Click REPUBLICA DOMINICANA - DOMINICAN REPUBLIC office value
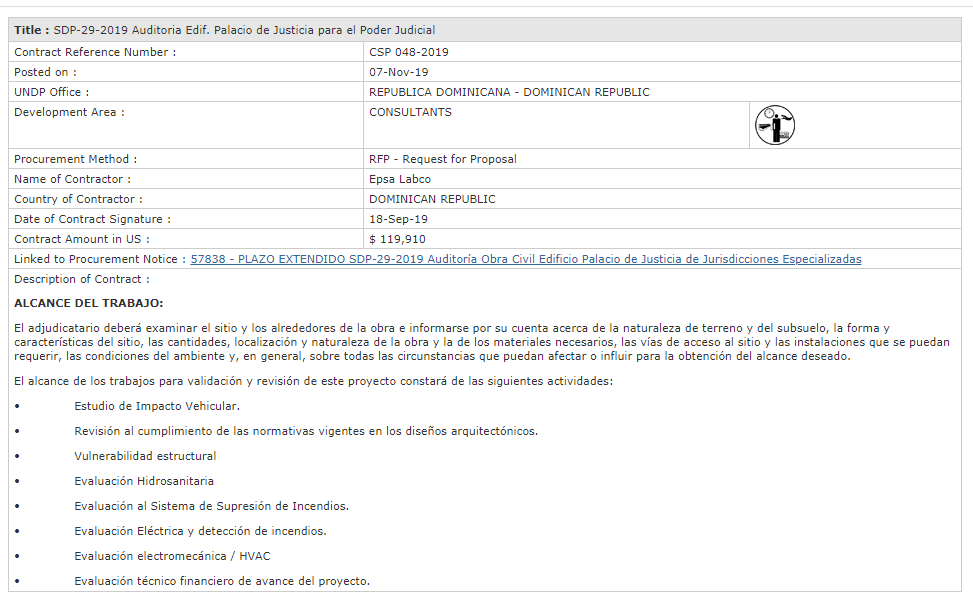973x603 pixels. [509, 92]
